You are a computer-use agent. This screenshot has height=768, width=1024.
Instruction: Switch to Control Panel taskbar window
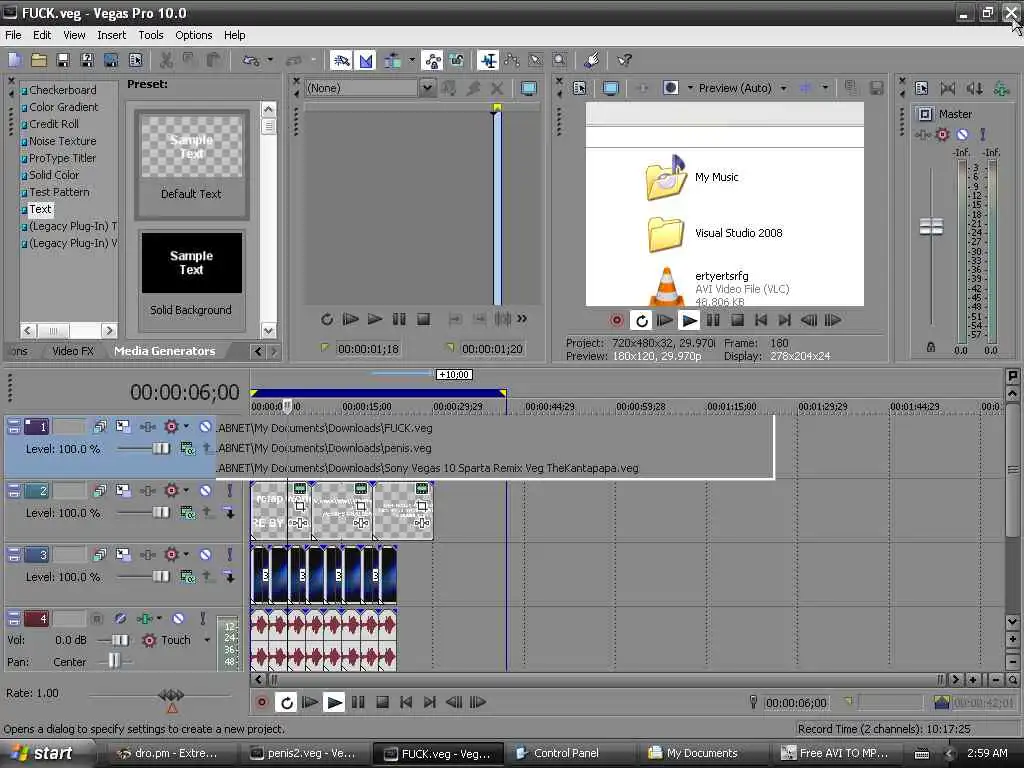[x=566, y=754]
